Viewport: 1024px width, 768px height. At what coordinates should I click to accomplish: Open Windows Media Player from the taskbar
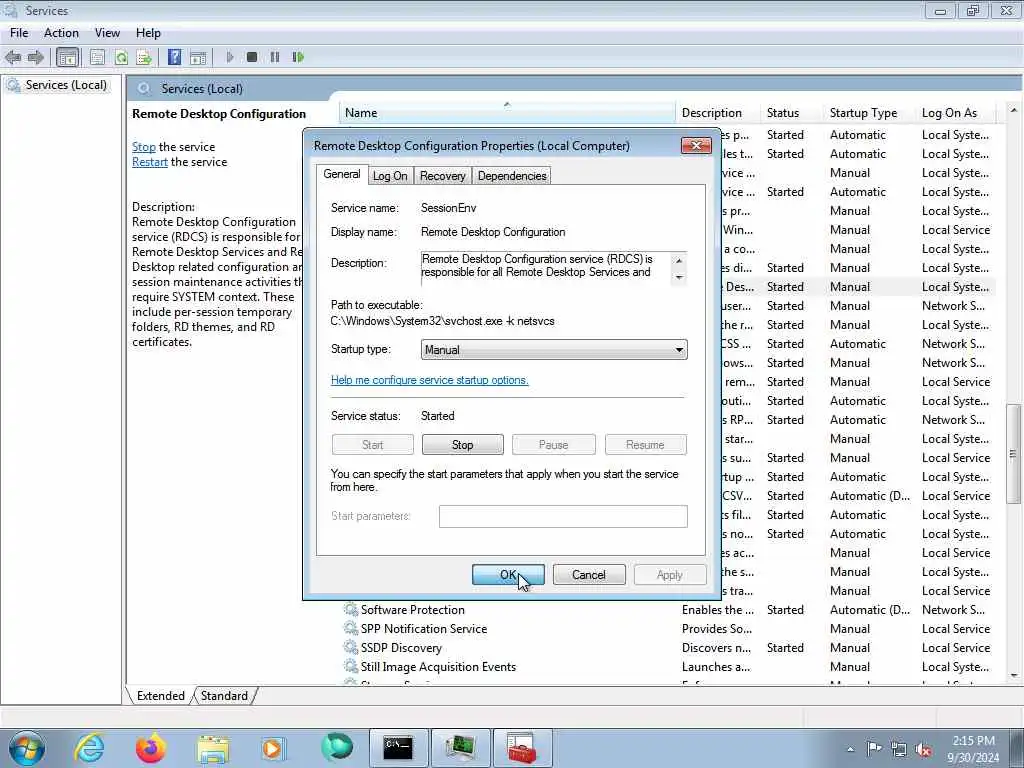point(274,748)
